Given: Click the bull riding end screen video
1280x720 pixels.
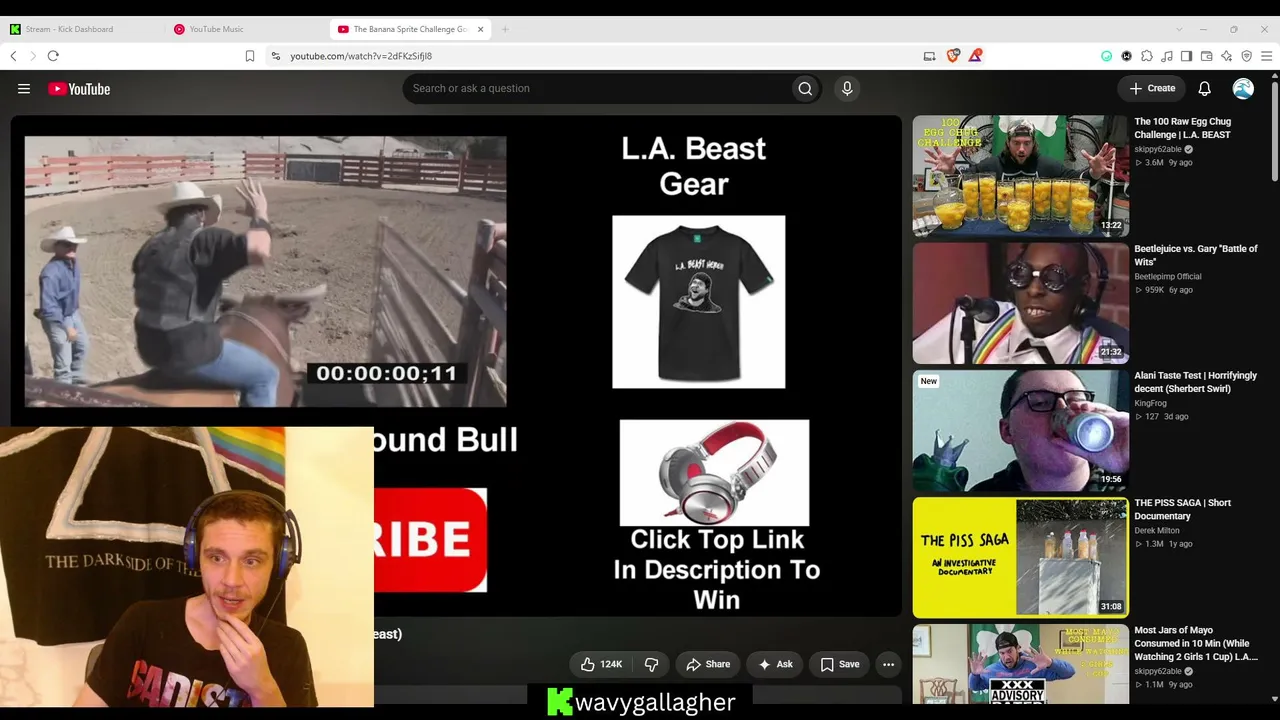Looking at the screenshot, I should (265, 272).
